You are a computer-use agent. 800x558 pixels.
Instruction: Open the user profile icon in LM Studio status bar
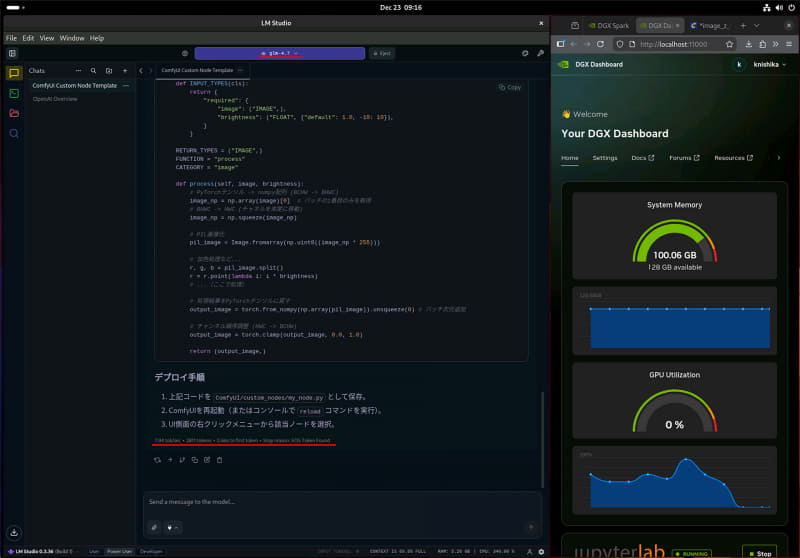[530, 551]
